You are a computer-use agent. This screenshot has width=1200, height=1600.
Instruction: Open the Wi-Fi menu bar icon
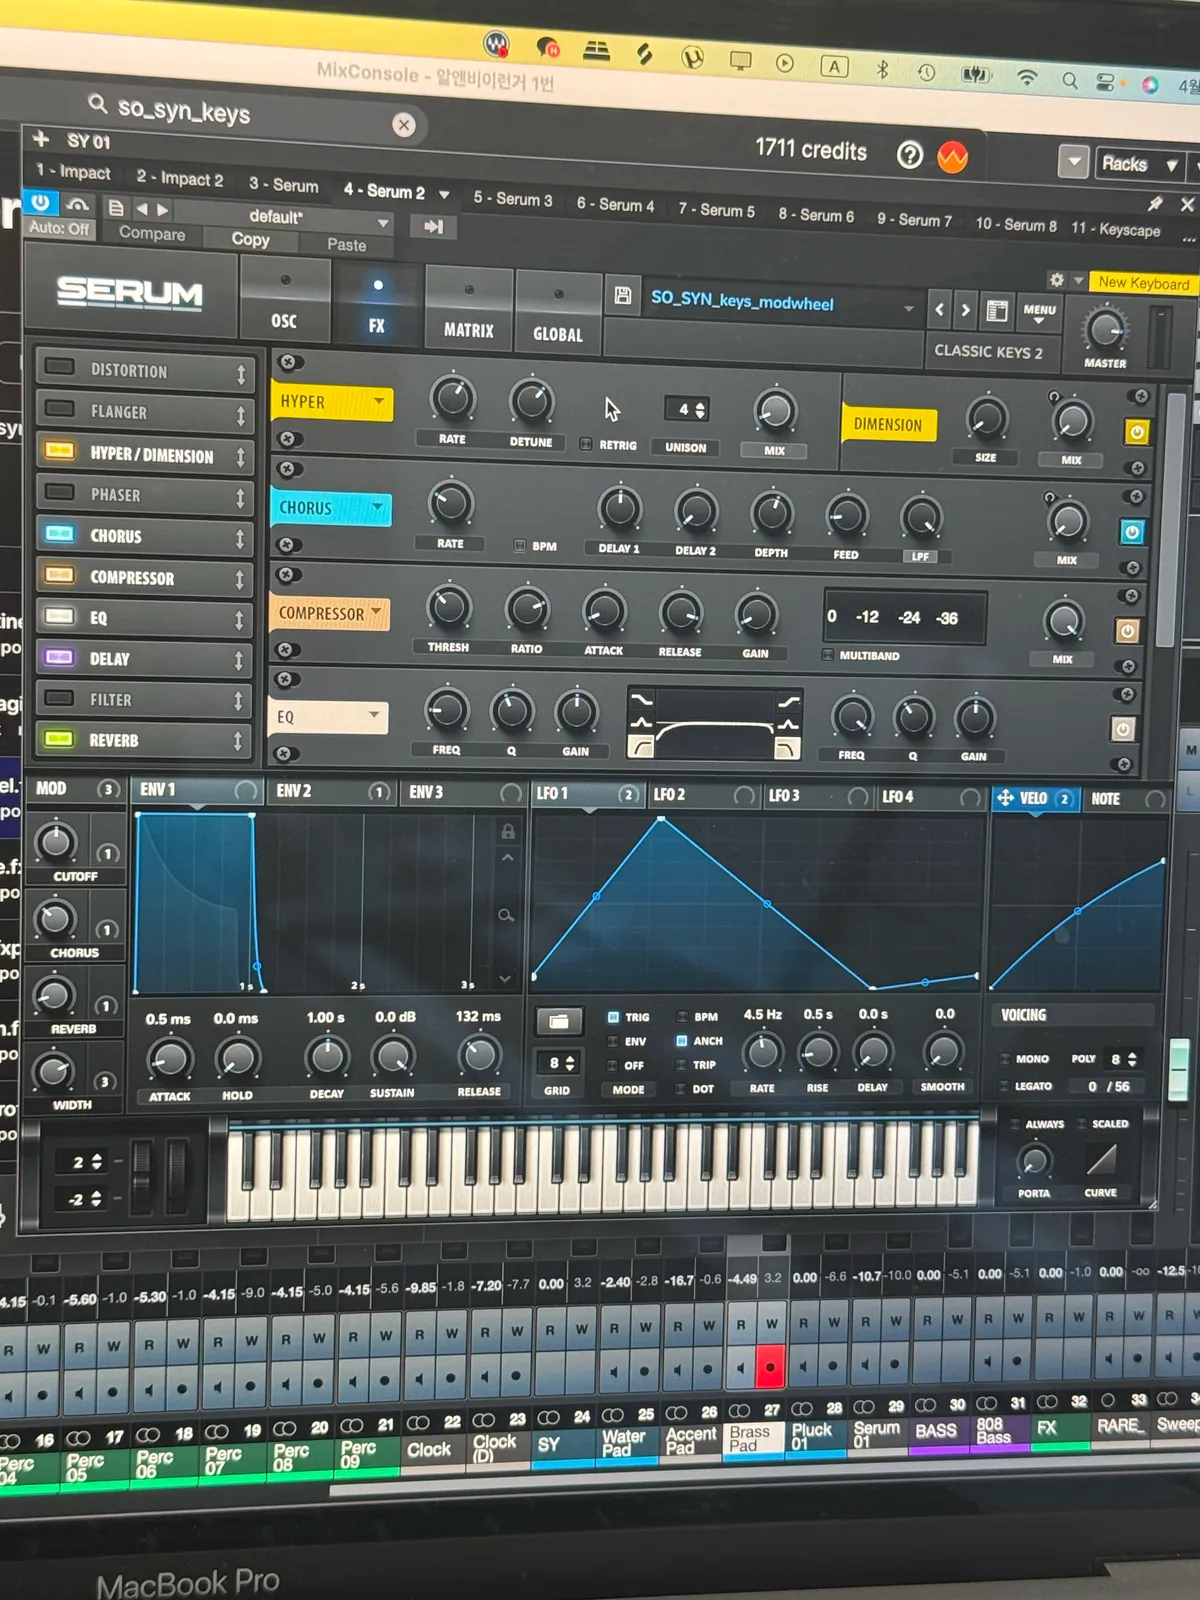tap(1027, 77)
